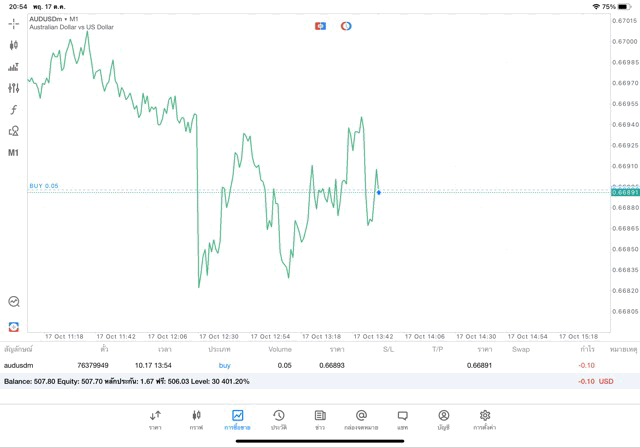Screen dimensions: 640x447
Task: Open the chart type candlestick icon
Action: click(x=14, y=45)
